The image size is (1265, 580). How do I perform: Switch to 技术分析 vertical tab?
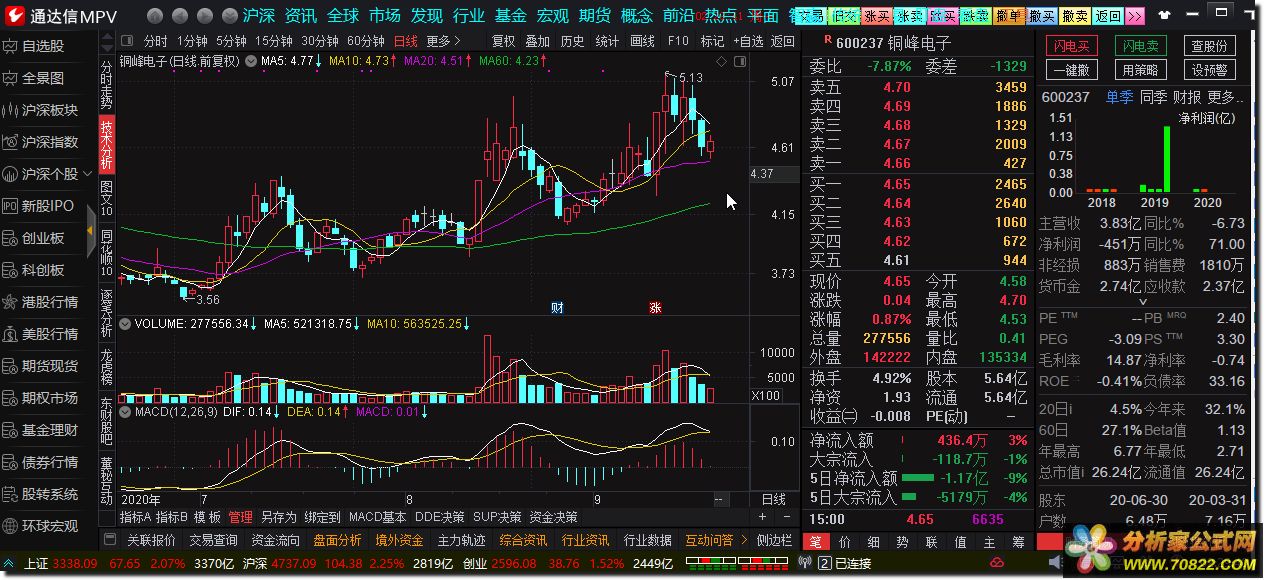107,145
